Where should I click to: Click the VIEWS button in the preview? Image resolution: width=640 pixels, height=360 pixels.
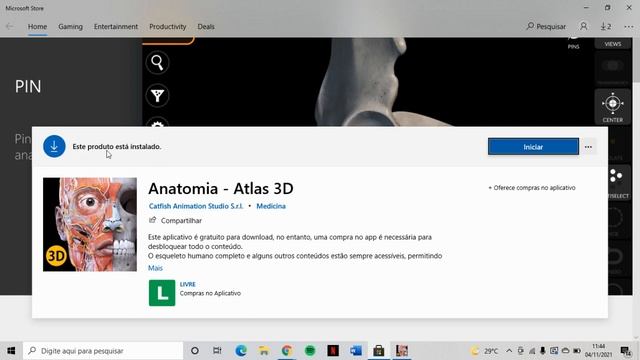click(613, 44)
